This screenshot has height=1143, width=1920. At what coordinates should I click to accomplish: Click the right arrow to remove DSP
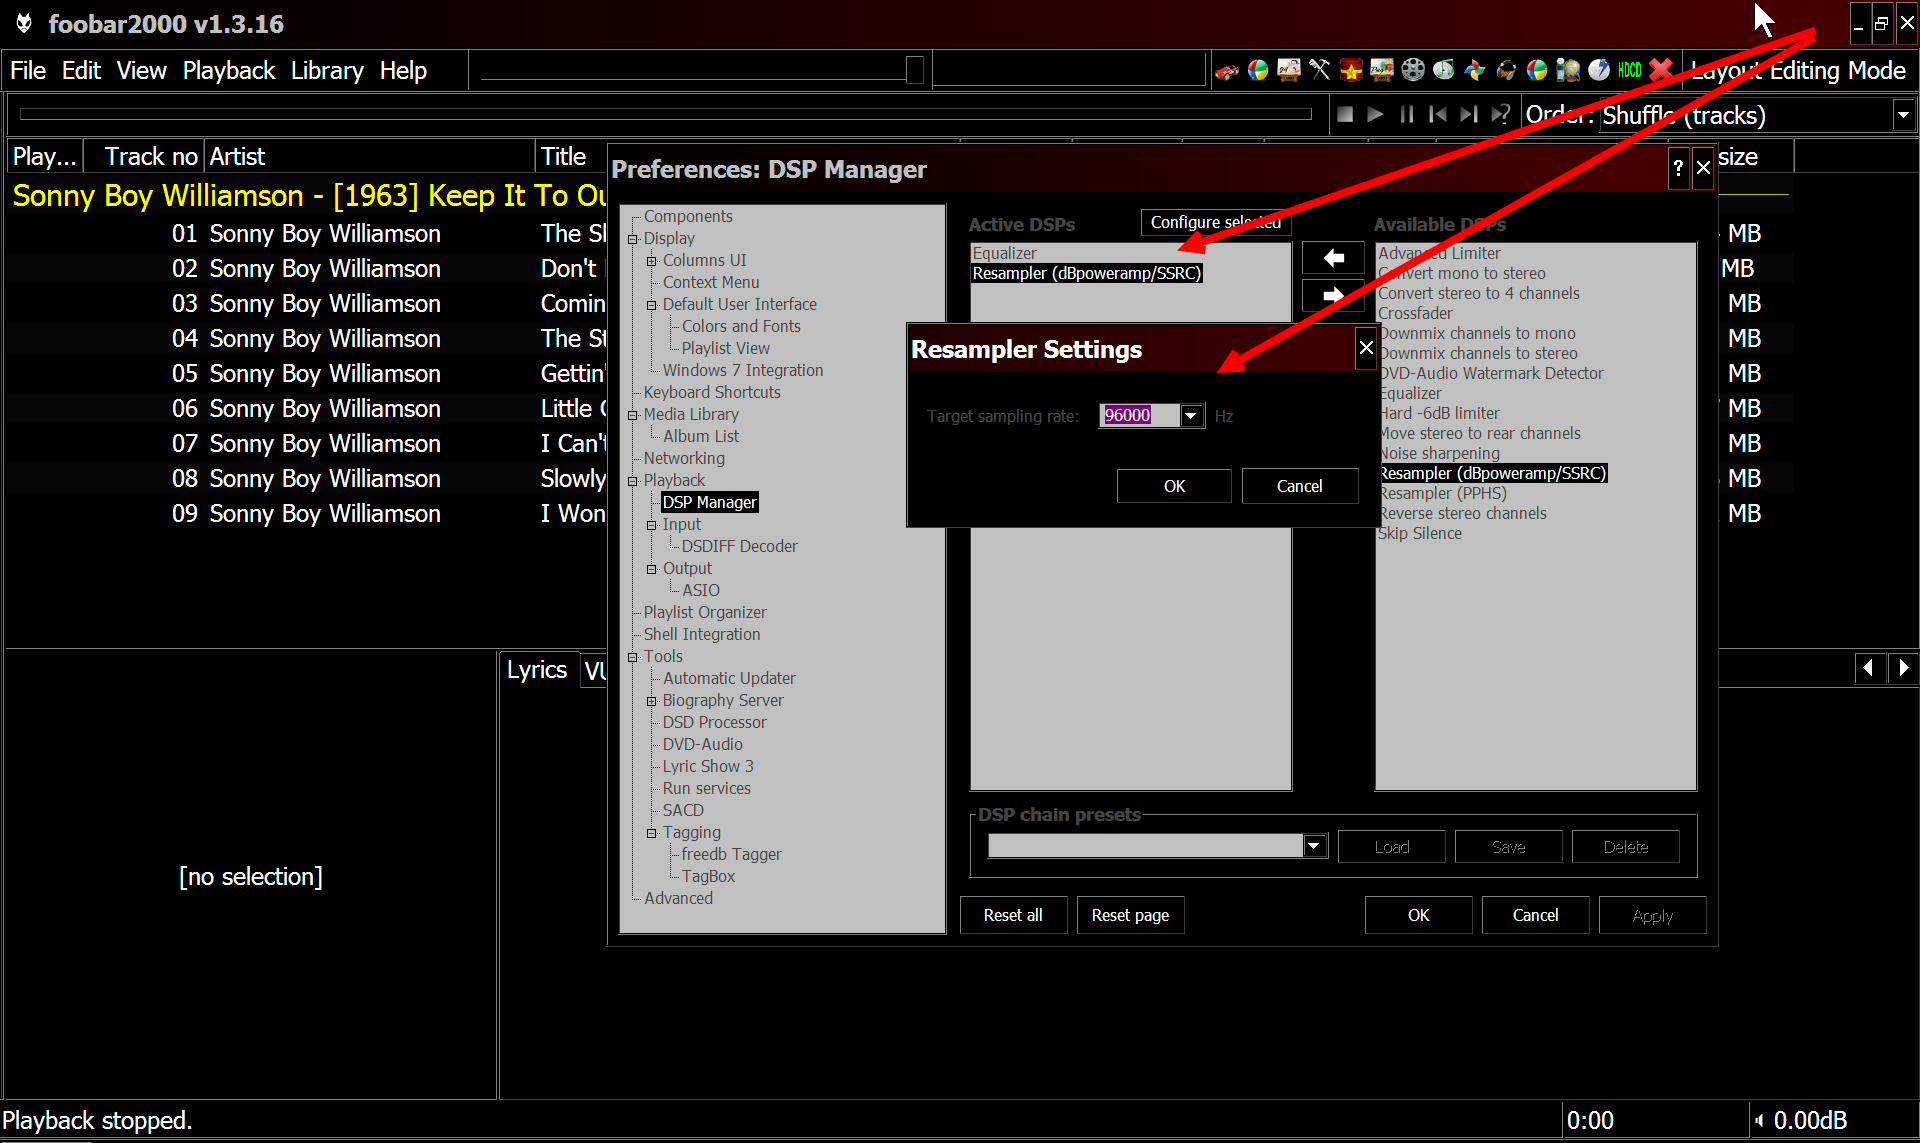pos(1333,295)
